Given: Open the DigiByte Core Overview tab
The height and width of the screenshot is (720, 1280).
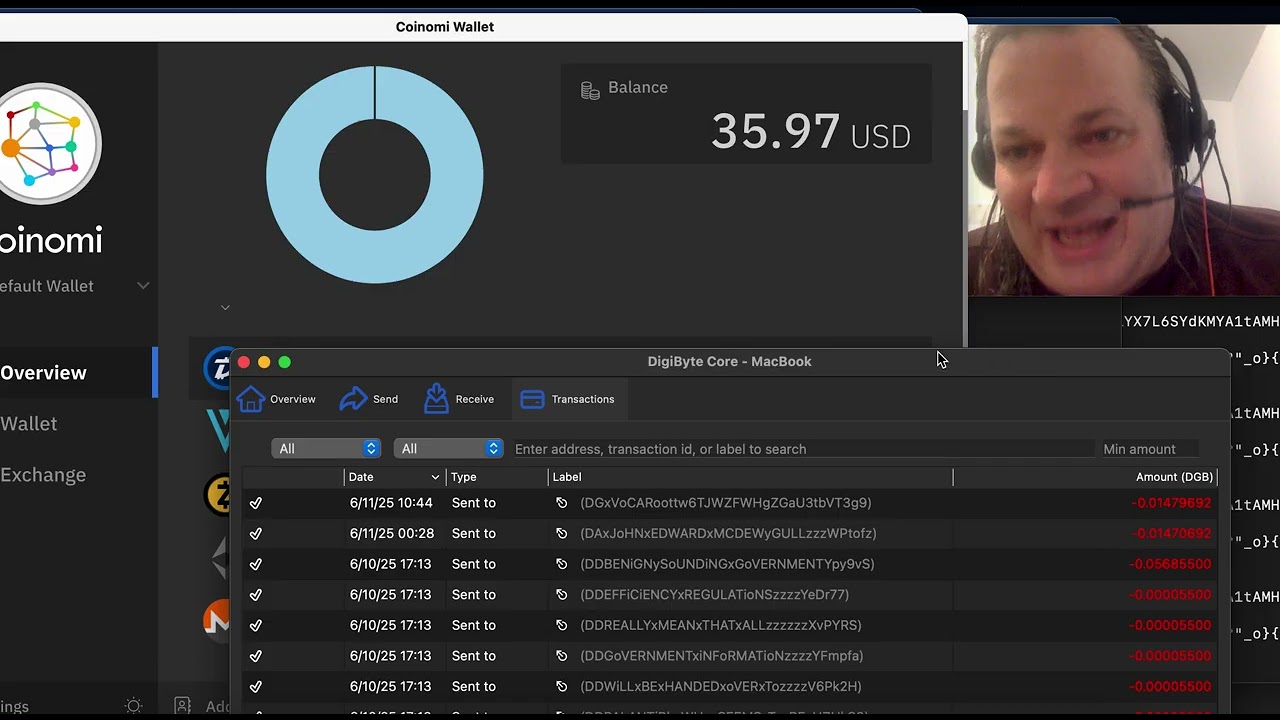Looking at the screenshot, I should (276, 399).
